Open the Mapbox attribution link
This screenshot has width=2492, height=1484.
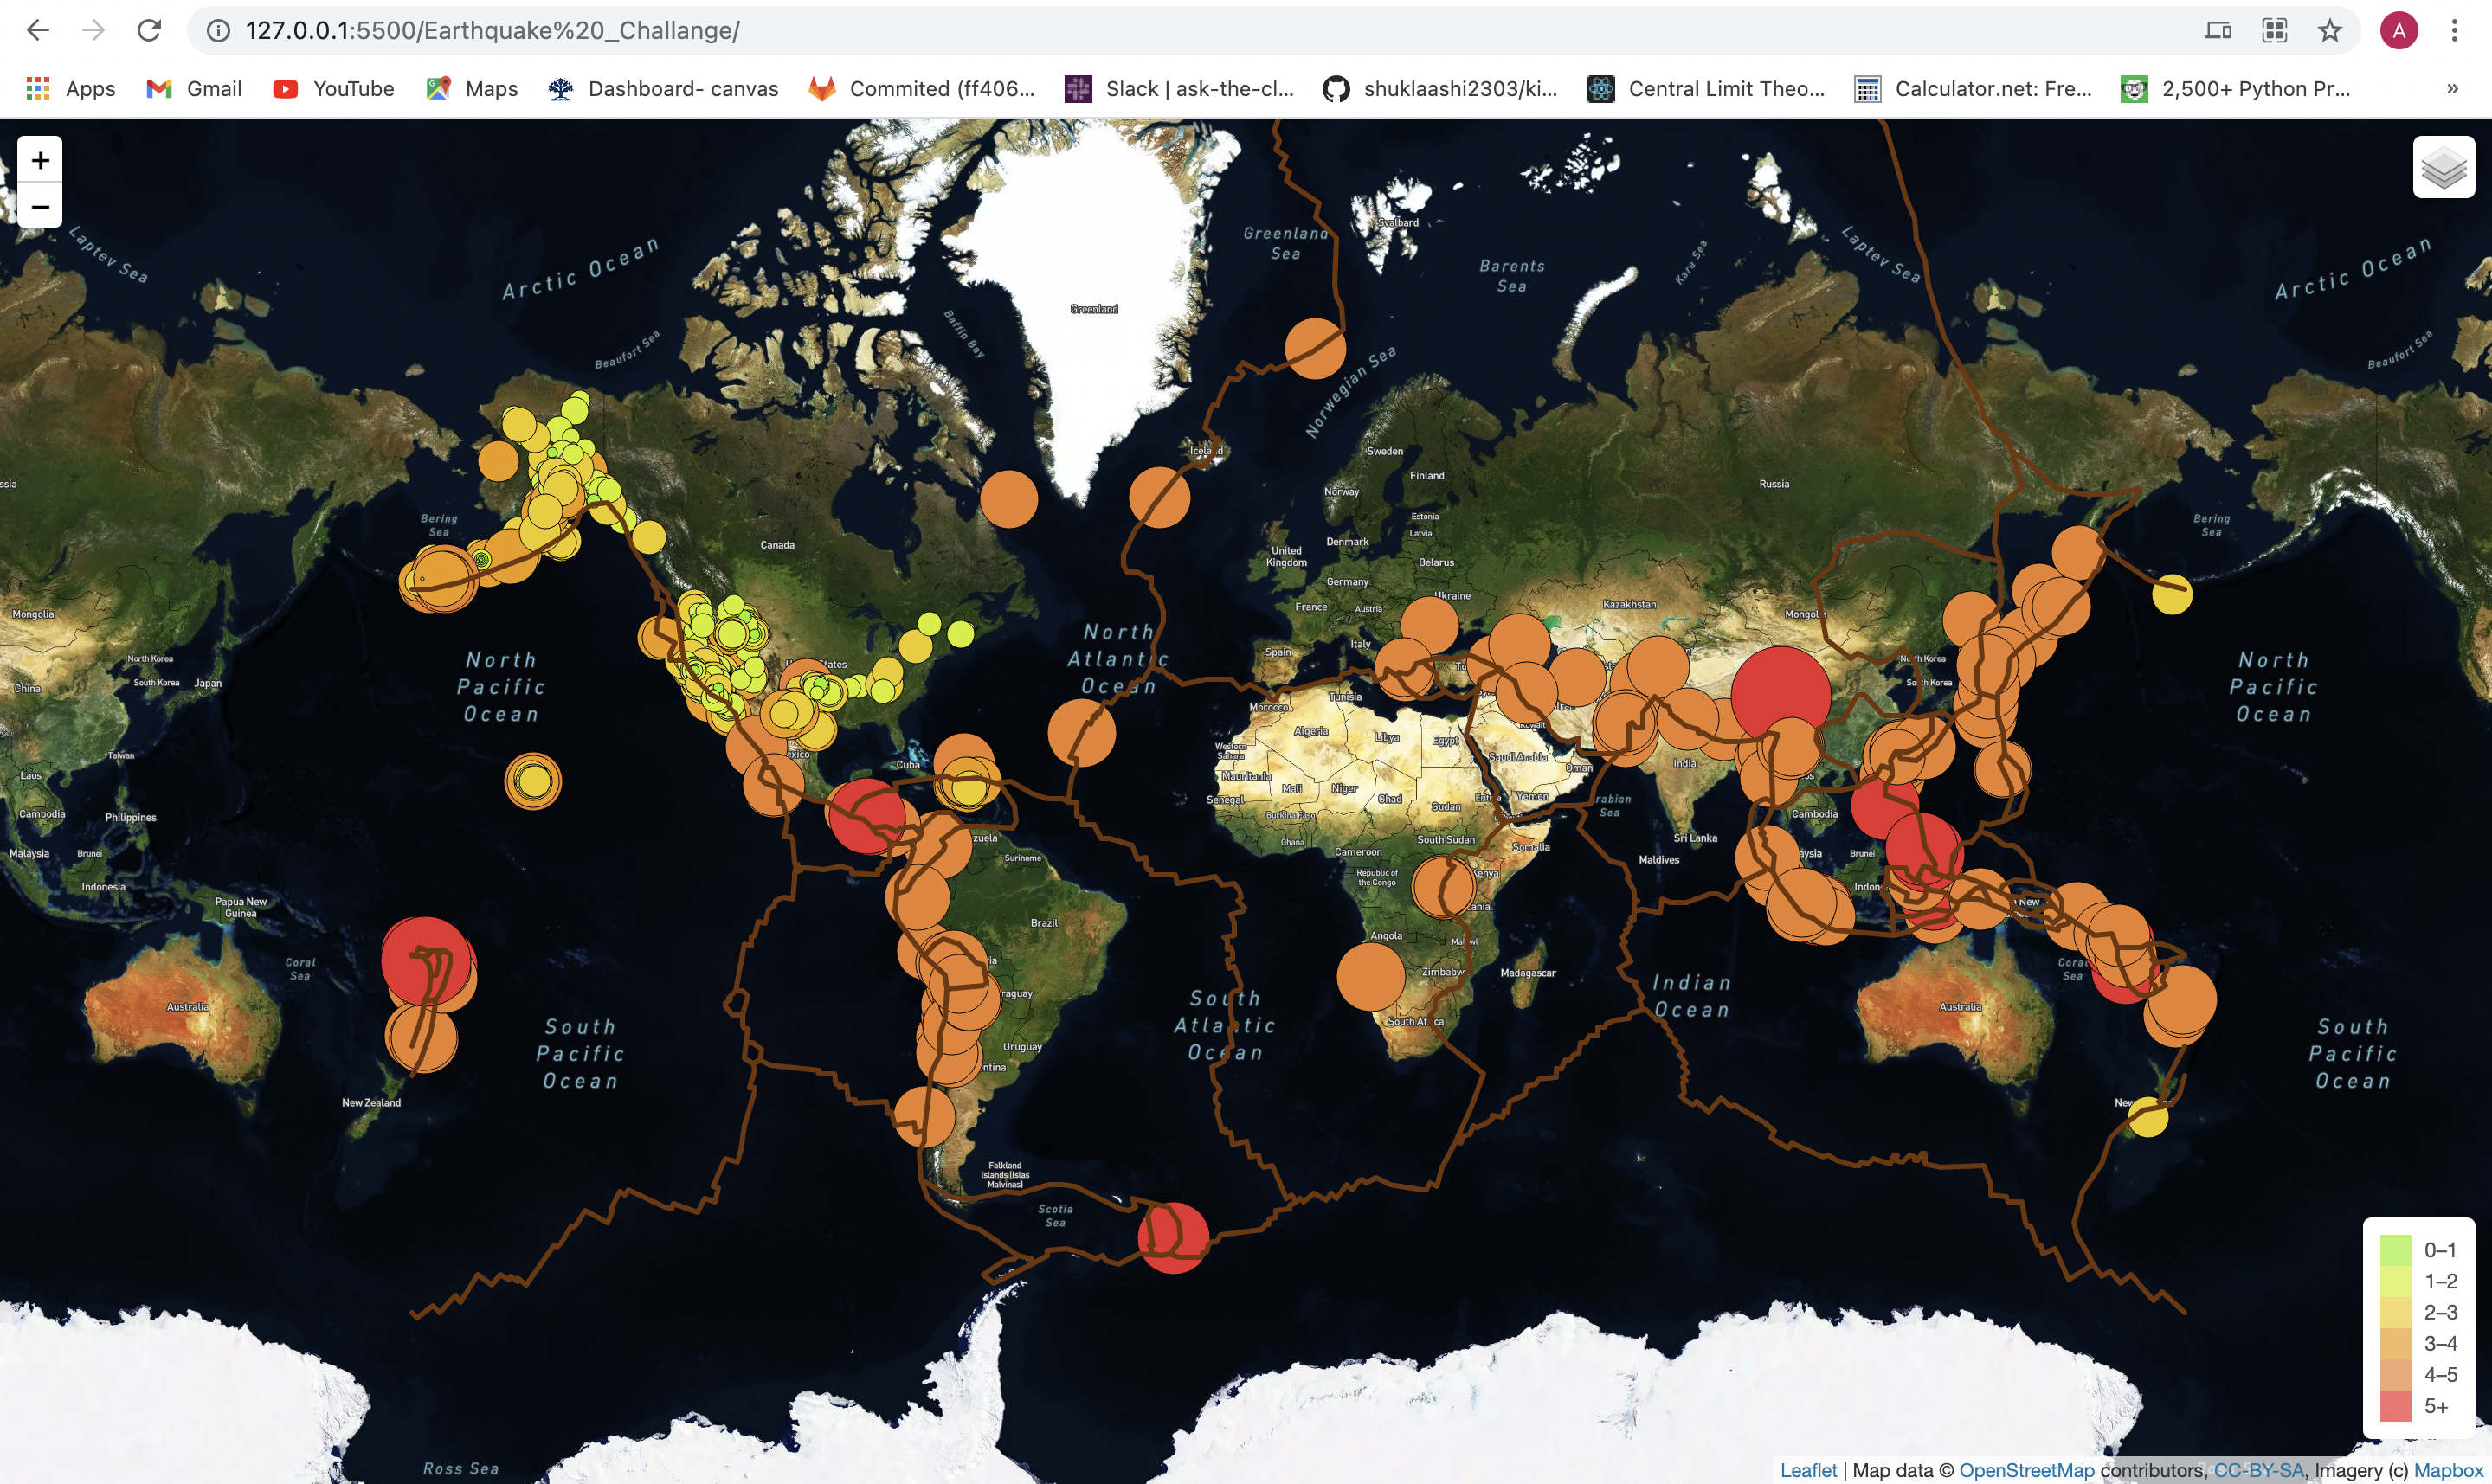point(2448,1470)
